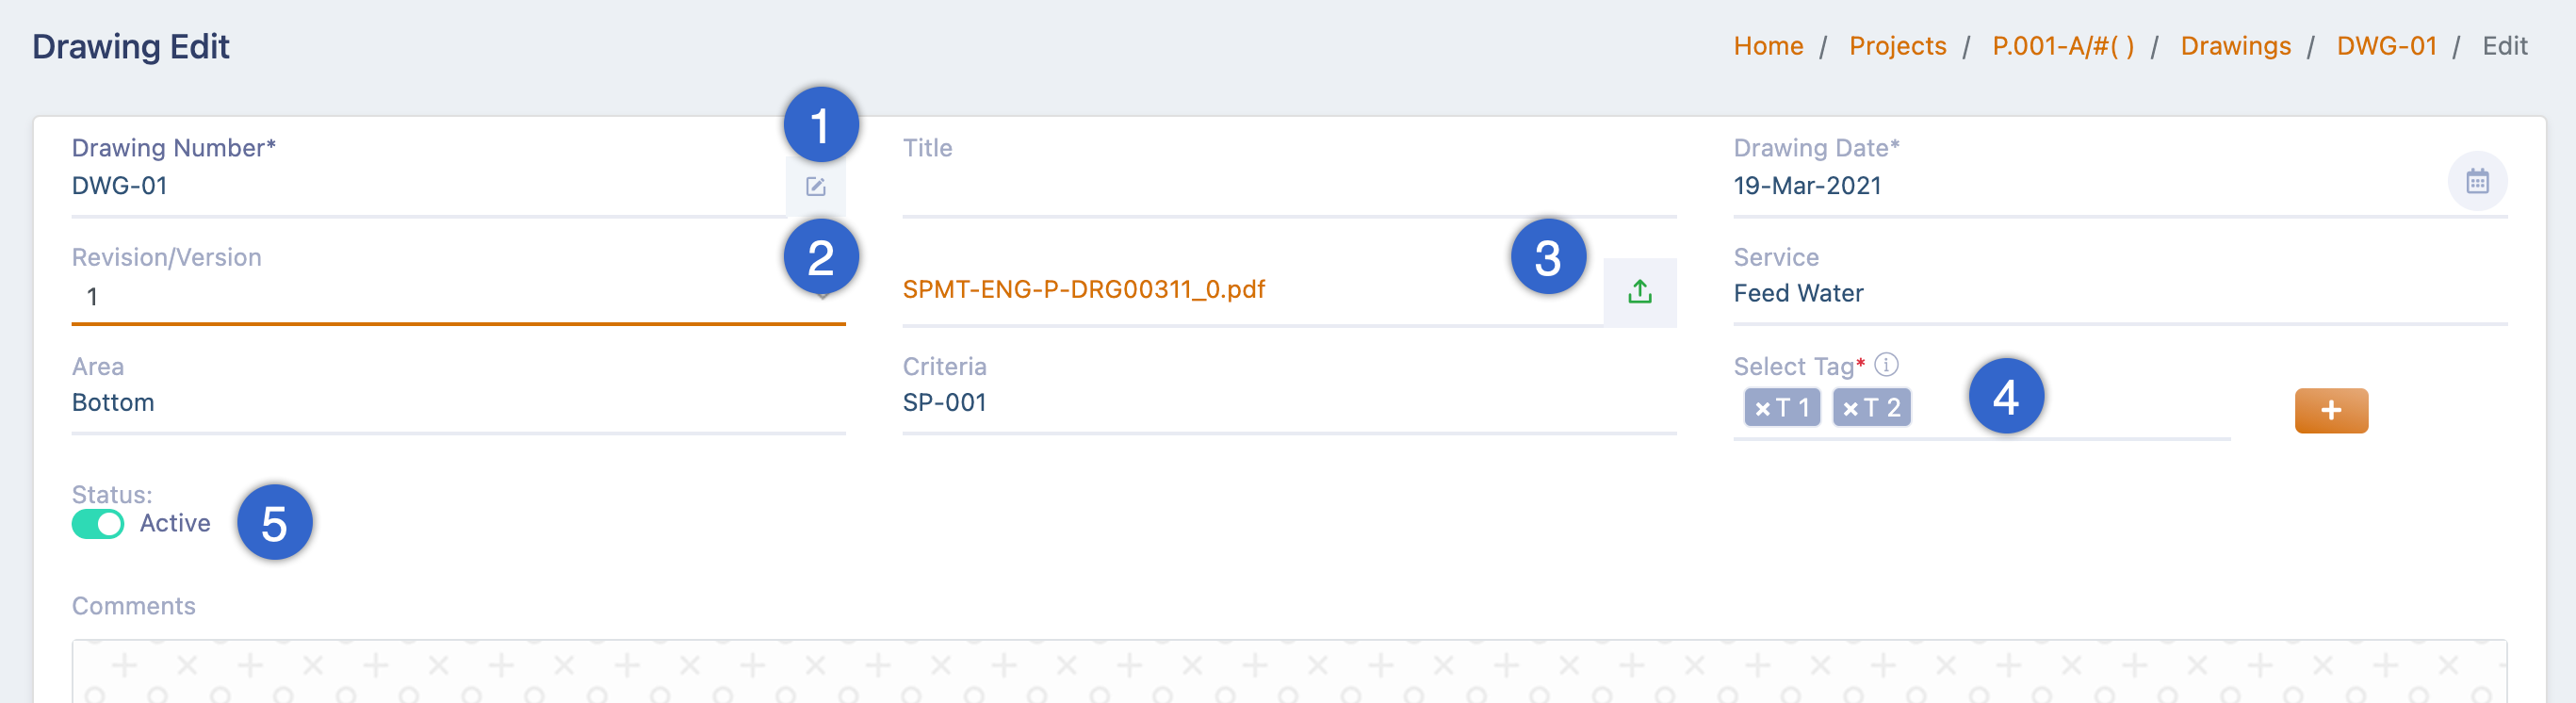Remove the T 2 tag
Image resolution: width=2576 pixels, height=703 pixels.
click(x=1850, y=408)
